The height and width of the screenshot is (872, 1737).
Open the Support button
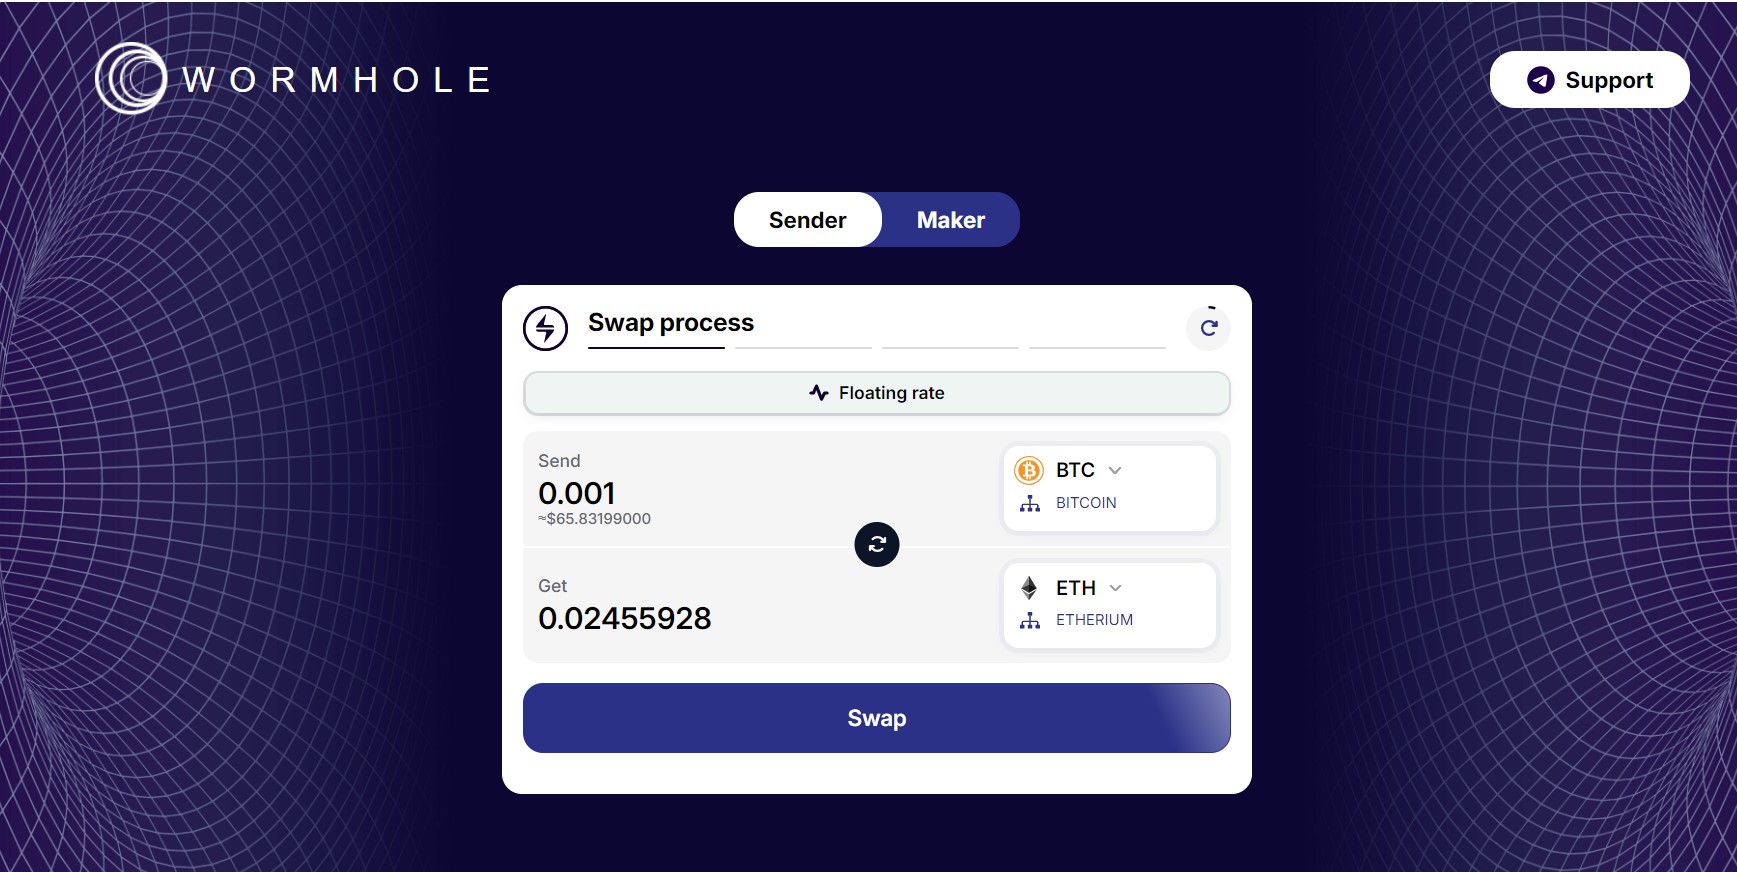pos(1589,80)
